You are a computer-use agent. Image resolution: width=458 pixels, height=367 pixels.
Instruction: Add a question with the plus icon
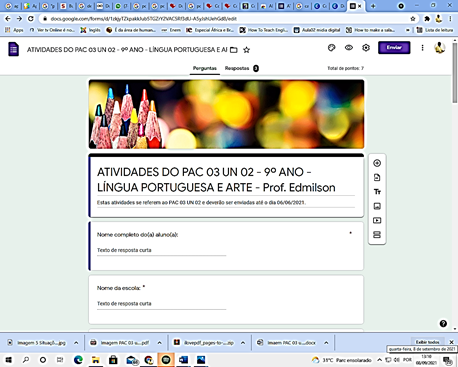click(x=377, y=163)
